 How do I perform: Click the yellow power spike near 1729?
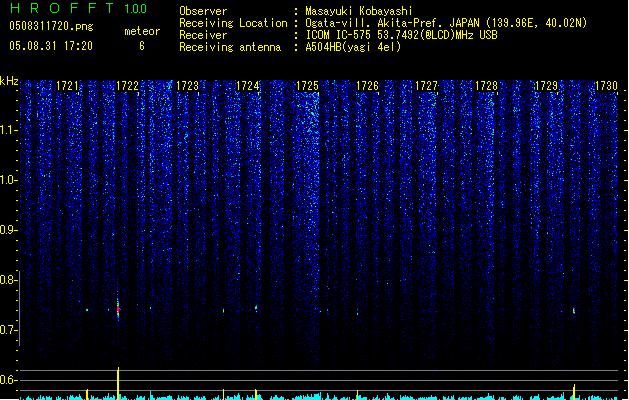pos(574,392)
